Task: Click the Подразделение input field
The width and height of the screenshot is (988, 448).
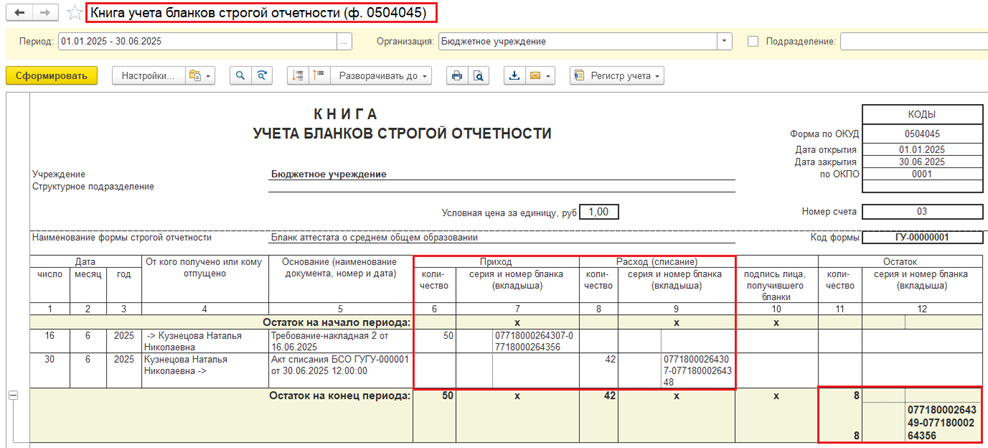Action: 914,42
